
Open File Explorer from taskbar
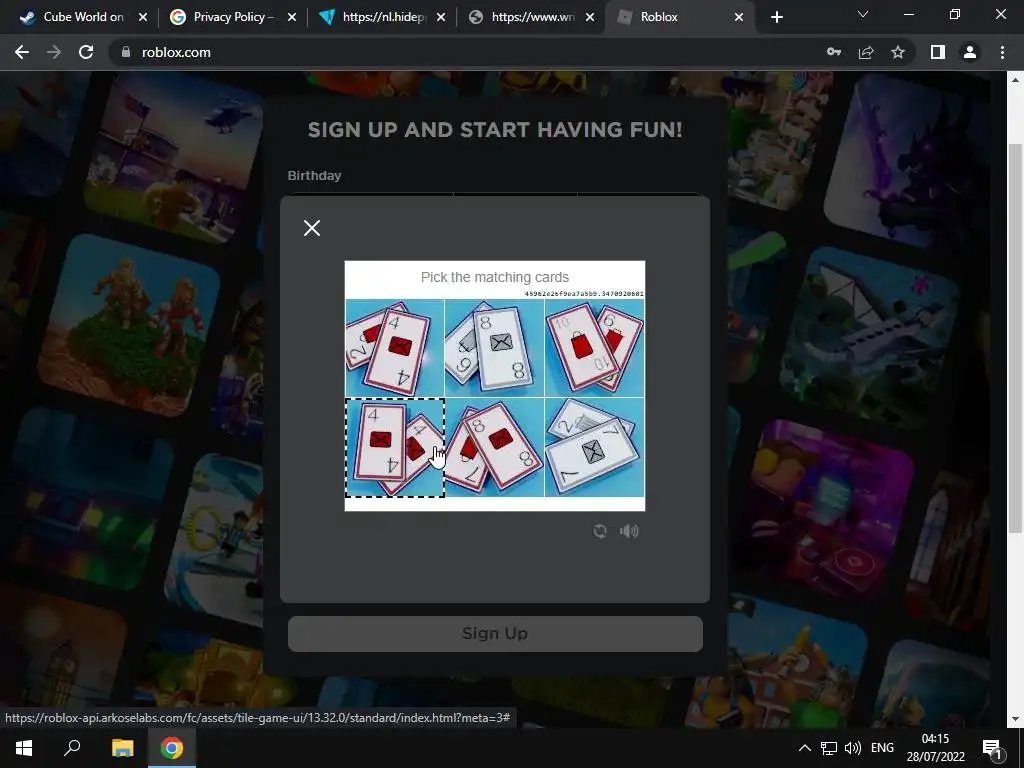[x=122, y=748]
